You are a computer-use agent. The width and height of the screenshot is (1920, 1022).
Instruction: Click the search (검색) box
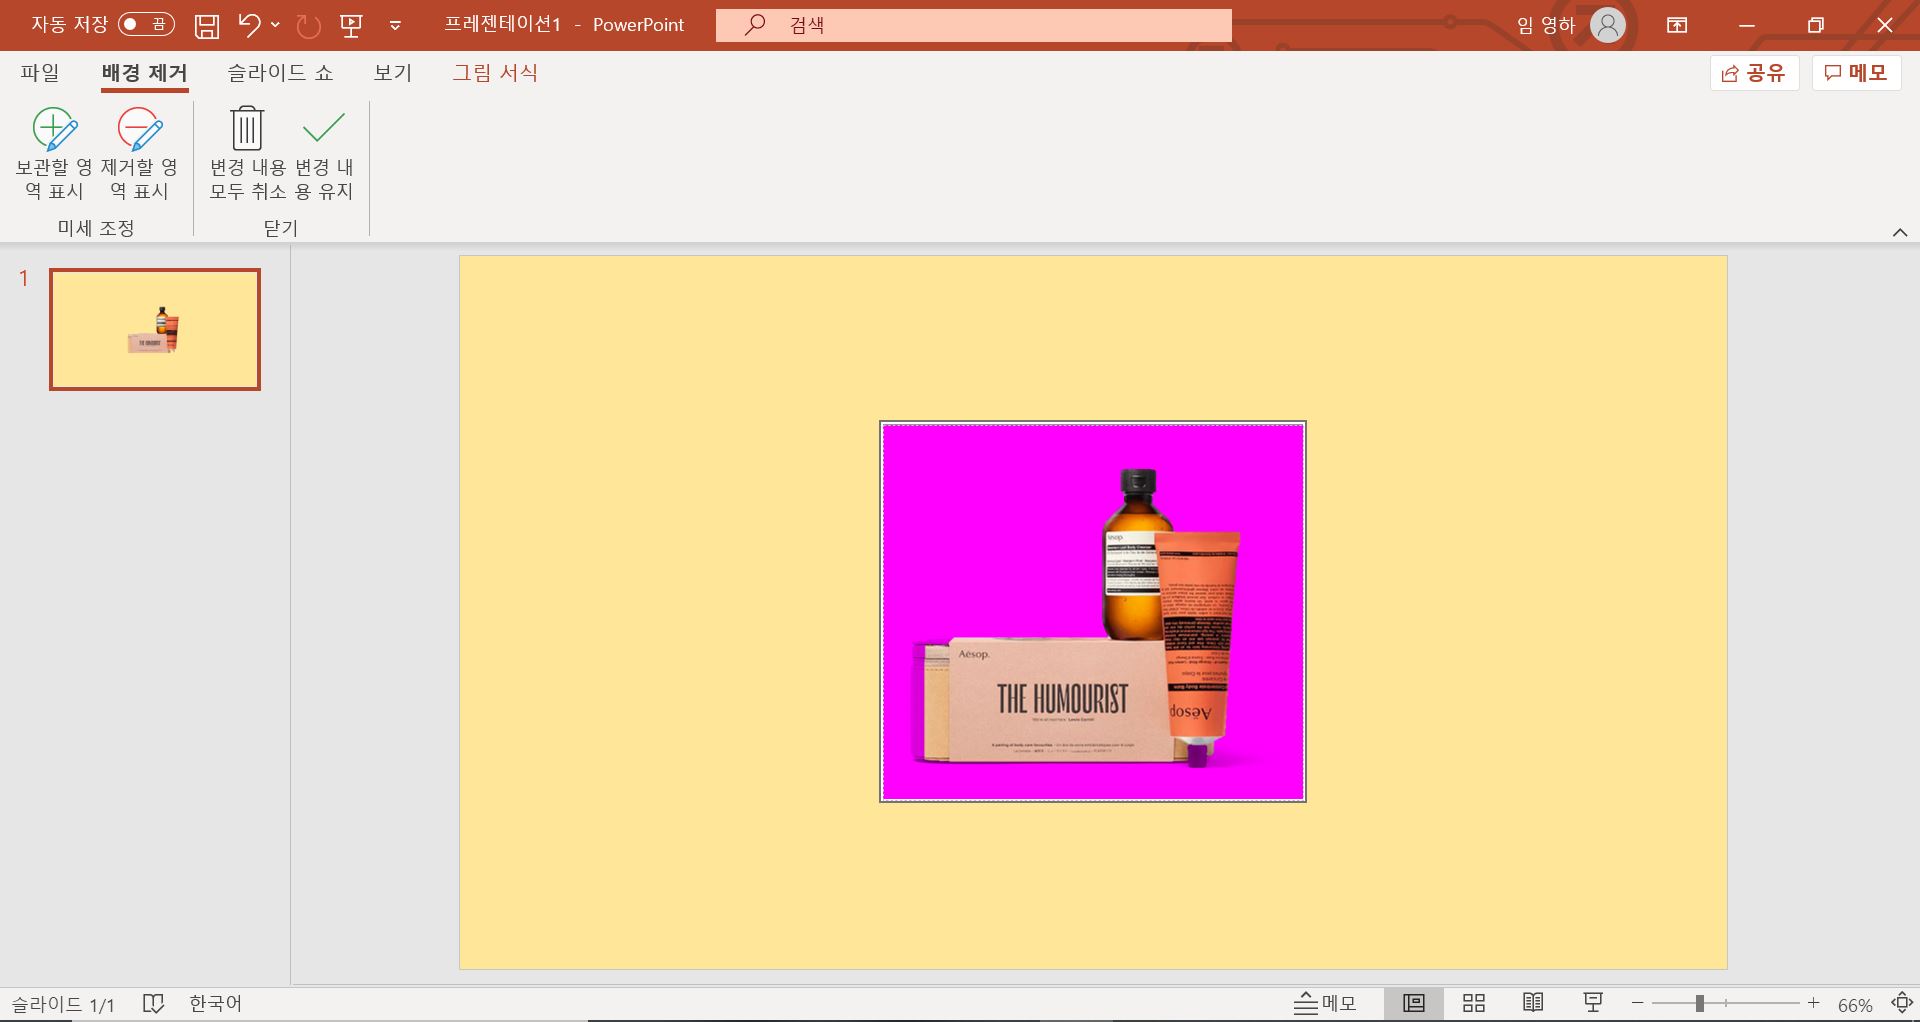[973, 25]
